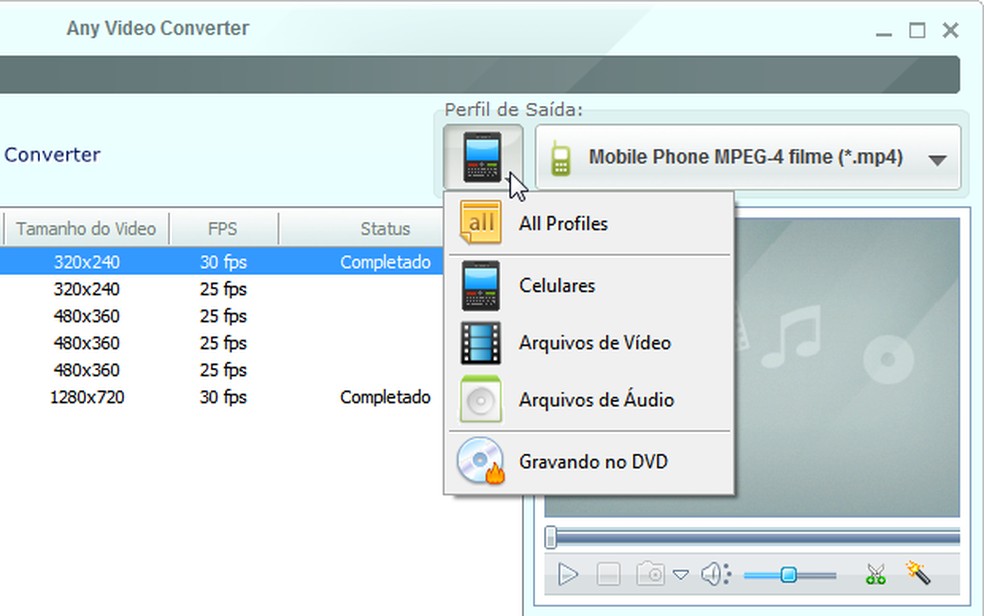Sort by Status column header
Screen dimensions: 984x616
coord(385,228)
